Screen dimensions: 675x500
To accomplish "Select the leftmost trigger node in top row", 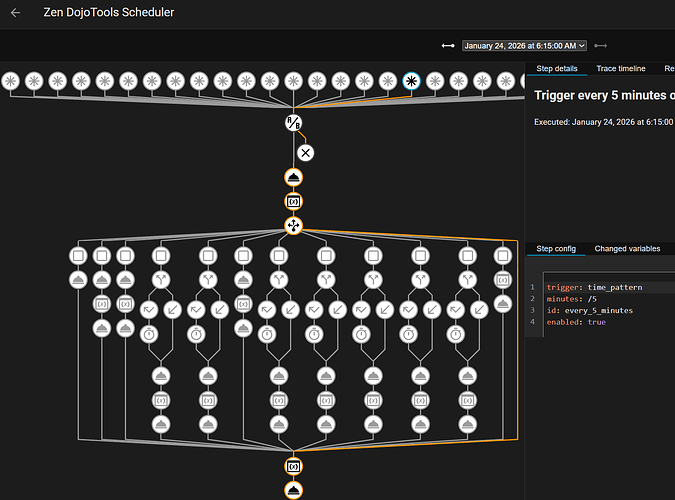I will point(11,82).
